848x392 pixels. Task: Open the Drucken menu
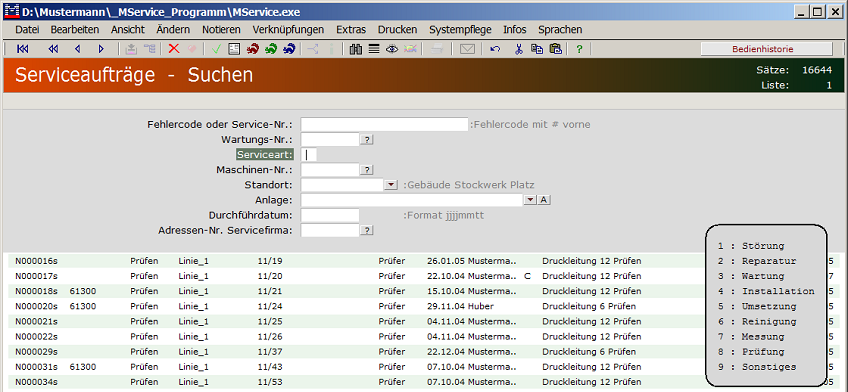(x=398, y=30)
